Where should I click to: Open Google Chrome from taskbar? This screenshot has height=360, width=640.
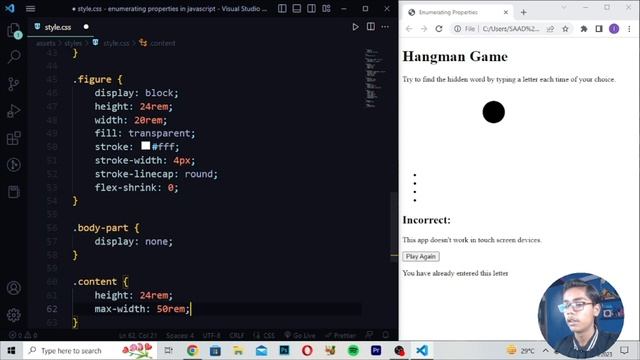pos(192,351)
